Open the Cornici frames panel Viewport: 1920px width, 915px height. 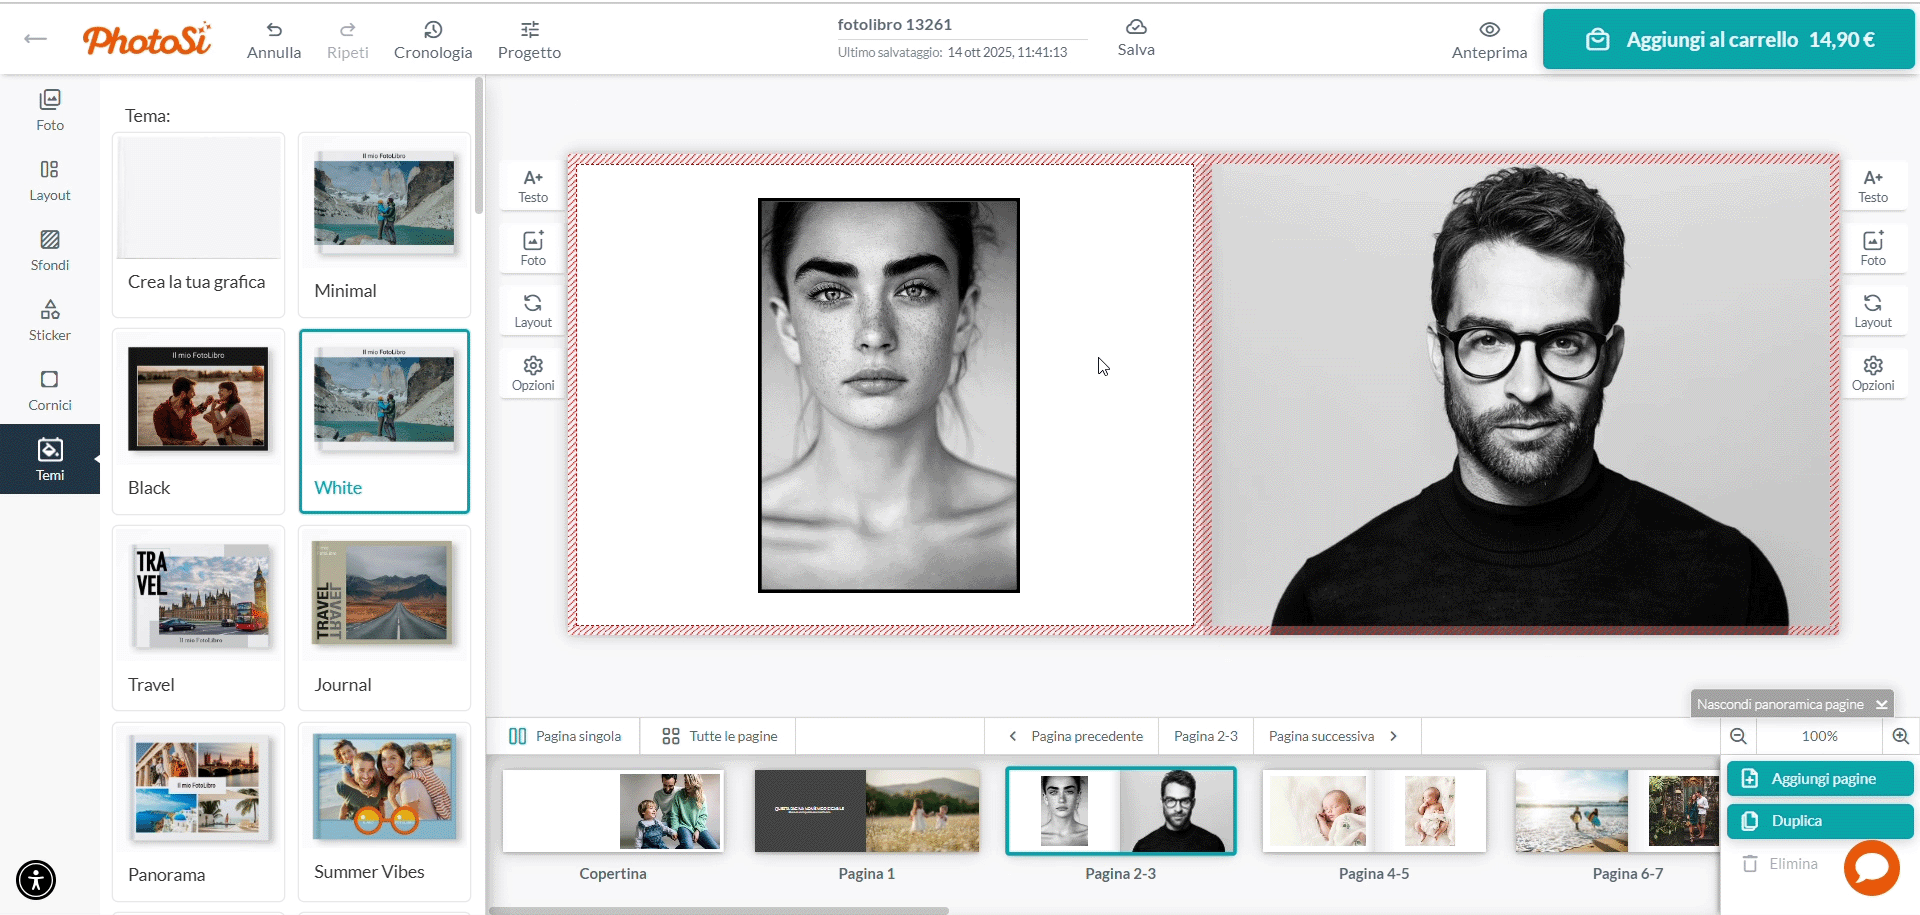pyautogui.click(x=50, y=390)
